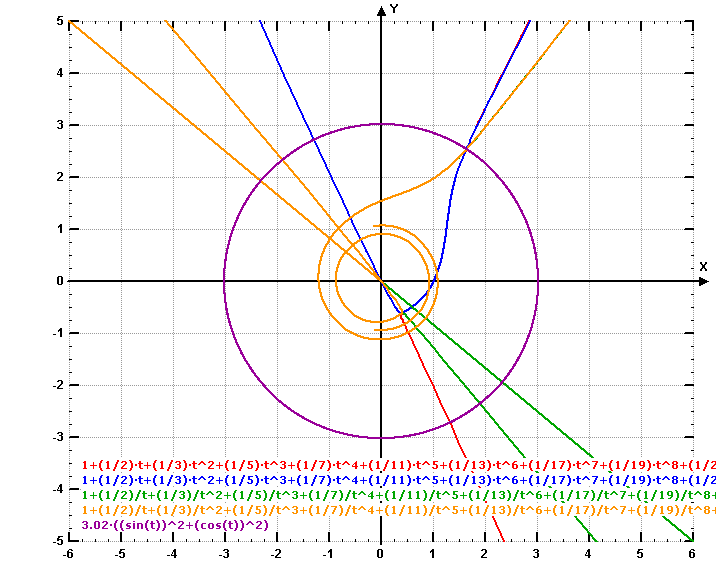Click the Y axis label
716x565 pixels.
tap(394, 9)
